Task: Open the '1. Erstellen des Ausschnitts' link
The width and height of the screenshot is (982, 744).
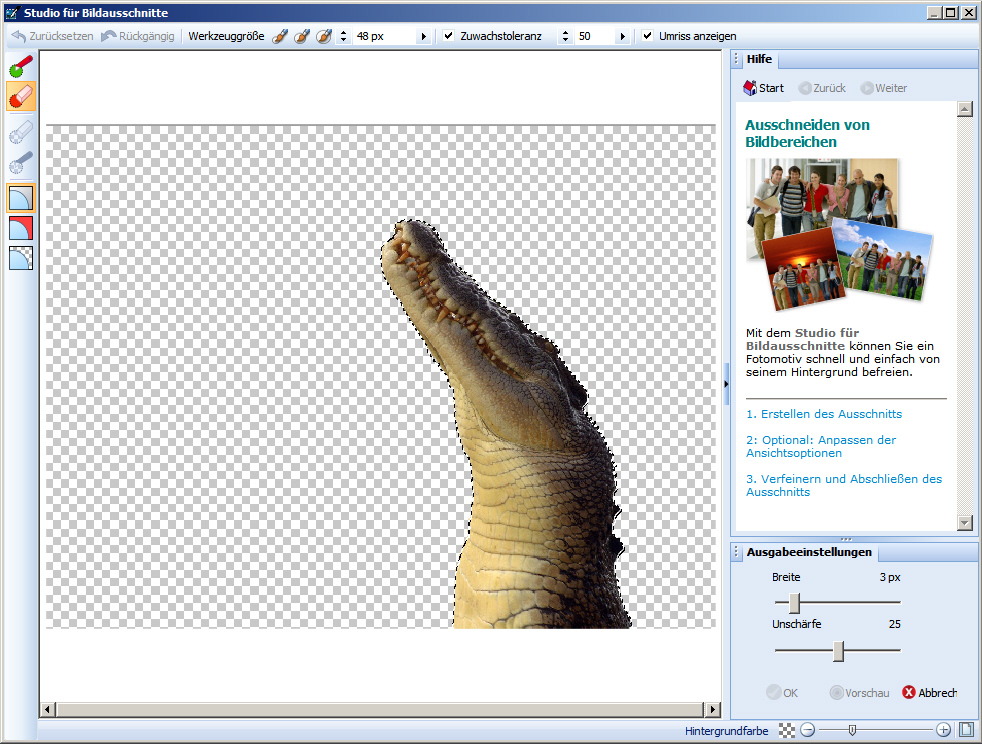Action: [823, 414]
